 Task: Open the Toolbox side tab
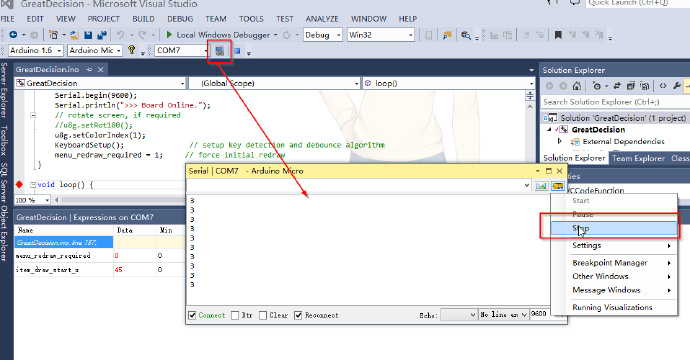[4, 140]
